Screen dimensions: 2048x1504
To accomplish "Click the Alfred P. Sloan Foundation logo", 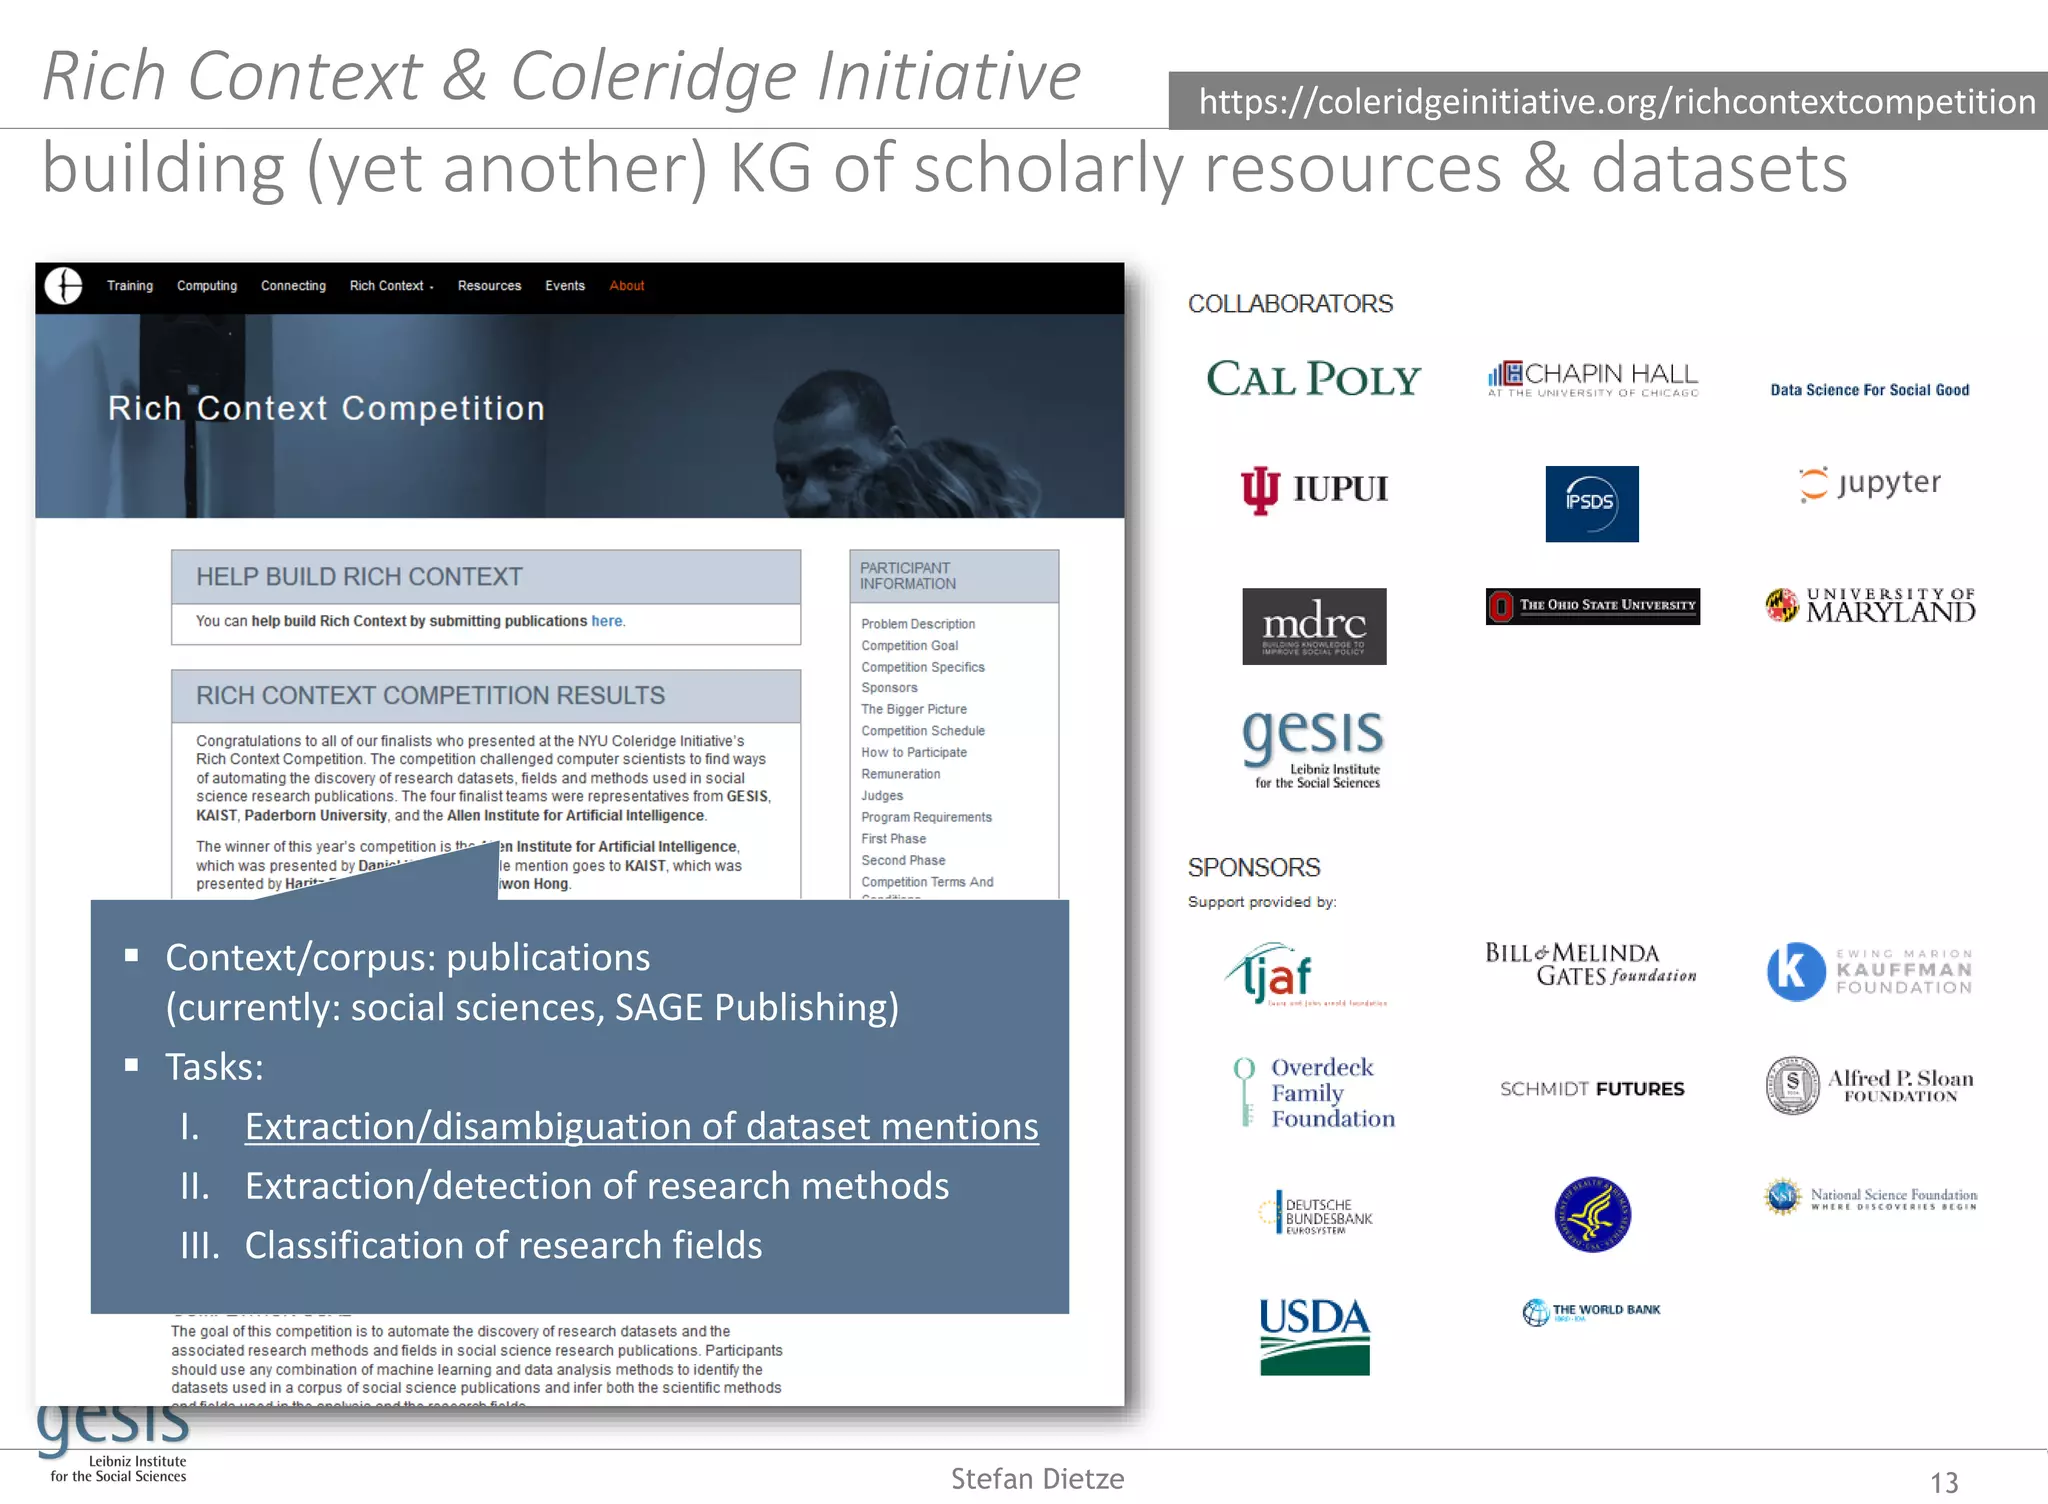I will tap(1870, 1085).
